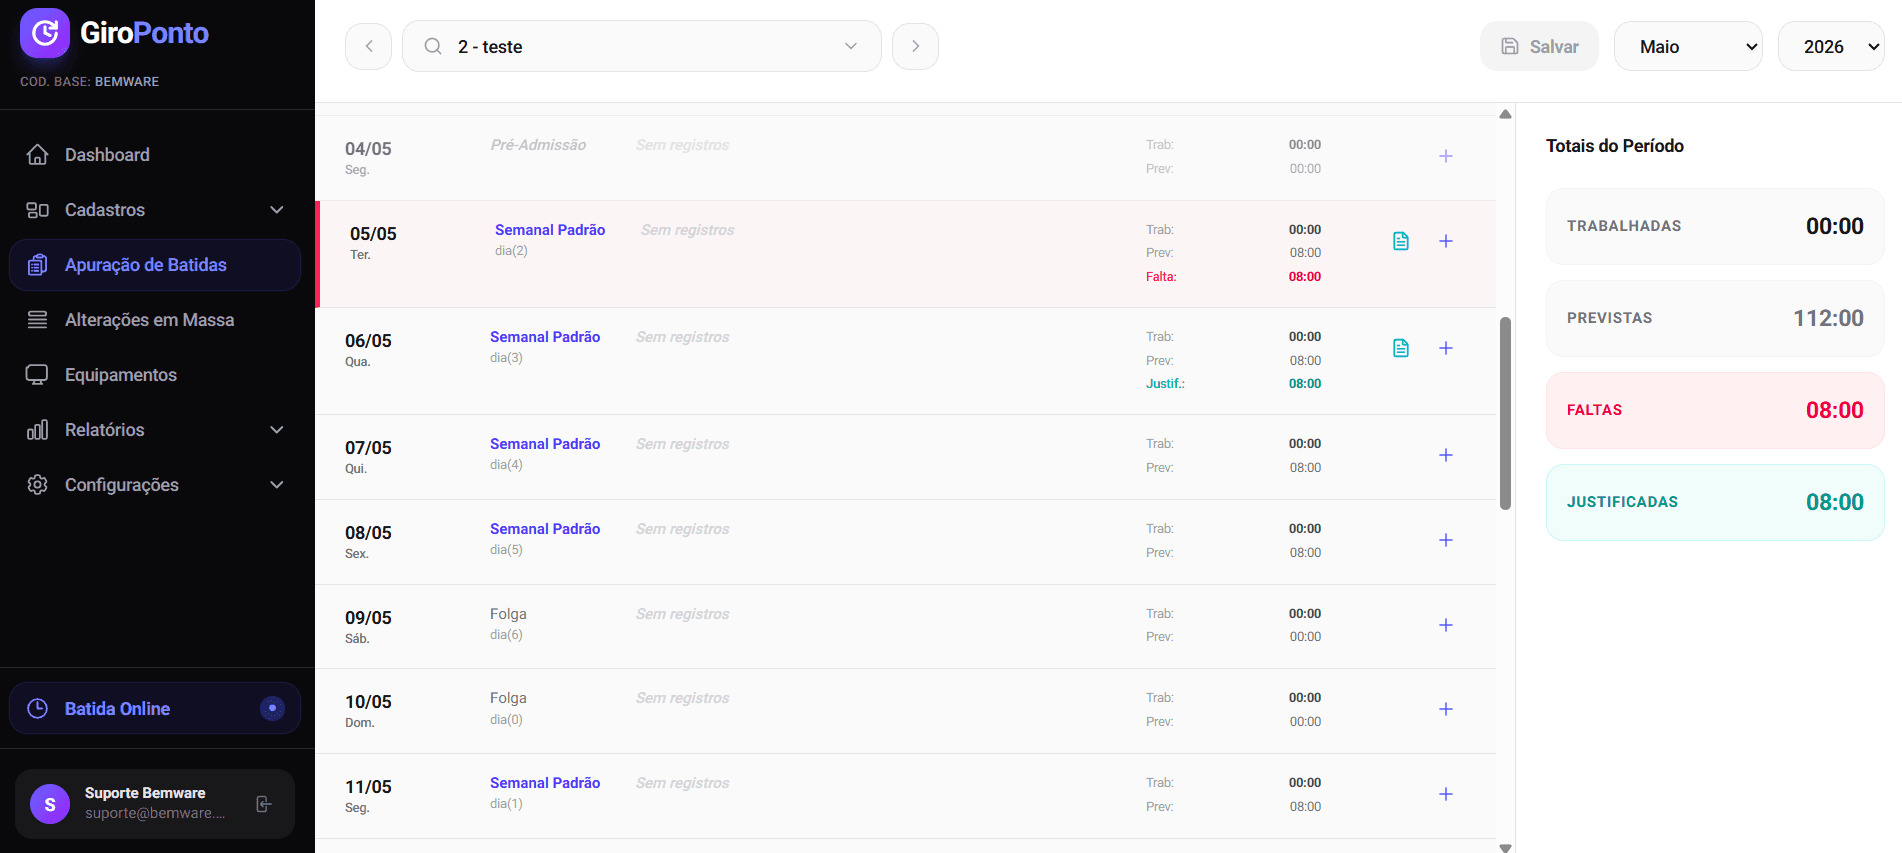Click the scrollbar down arrow
1902x853 pixels.
pyautogui.click(x=1505, y=847)
